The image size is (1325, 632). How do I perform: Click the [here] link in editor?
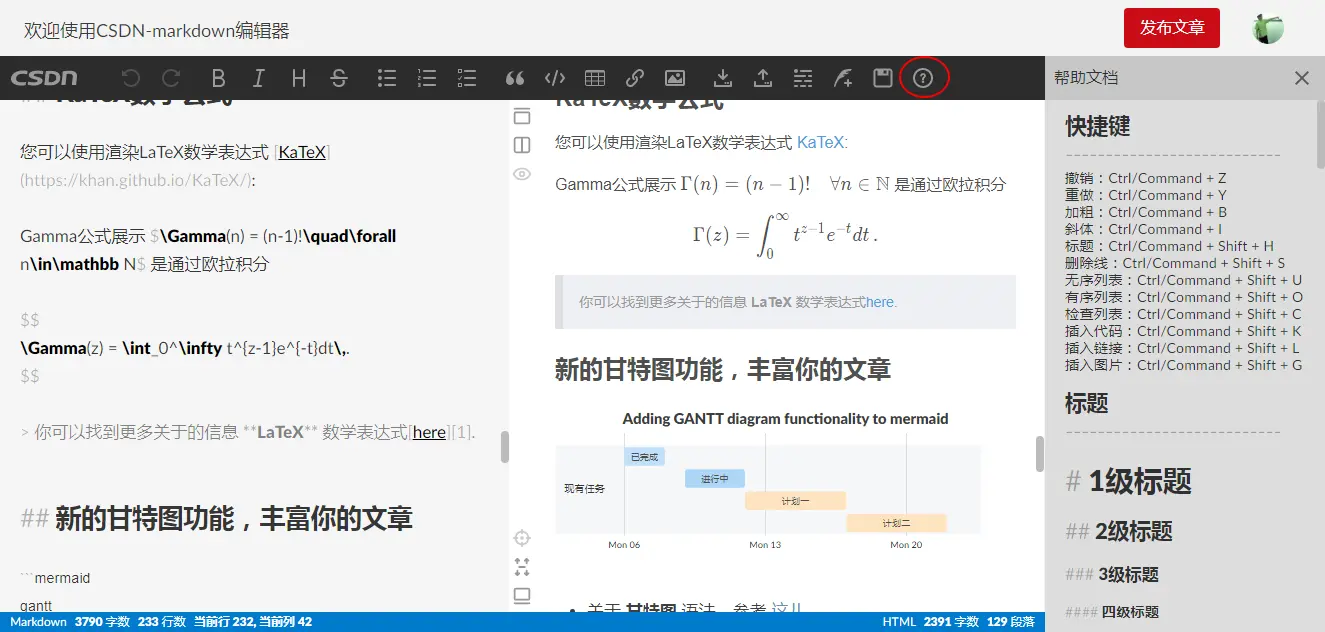[x=430, y=432]
